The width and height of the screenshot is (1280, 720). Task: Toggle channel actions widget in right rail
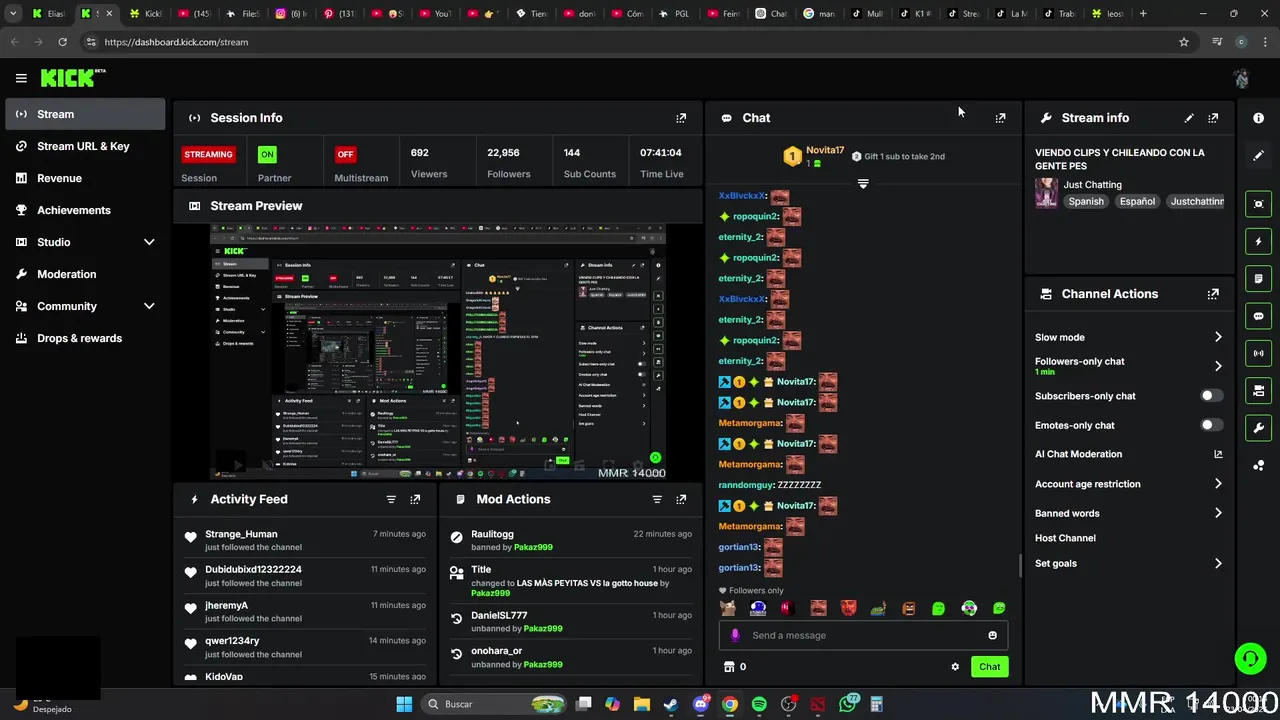pos(1258,391)
